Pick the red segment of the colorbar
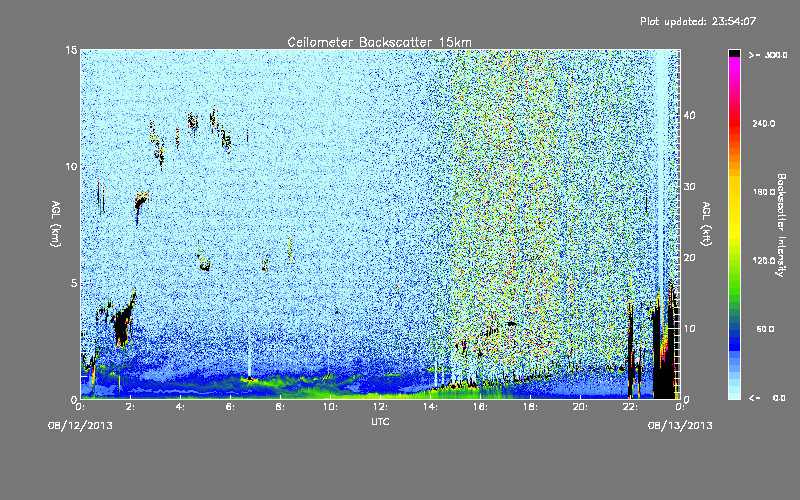The image size is (800, 500). (734, 122)
